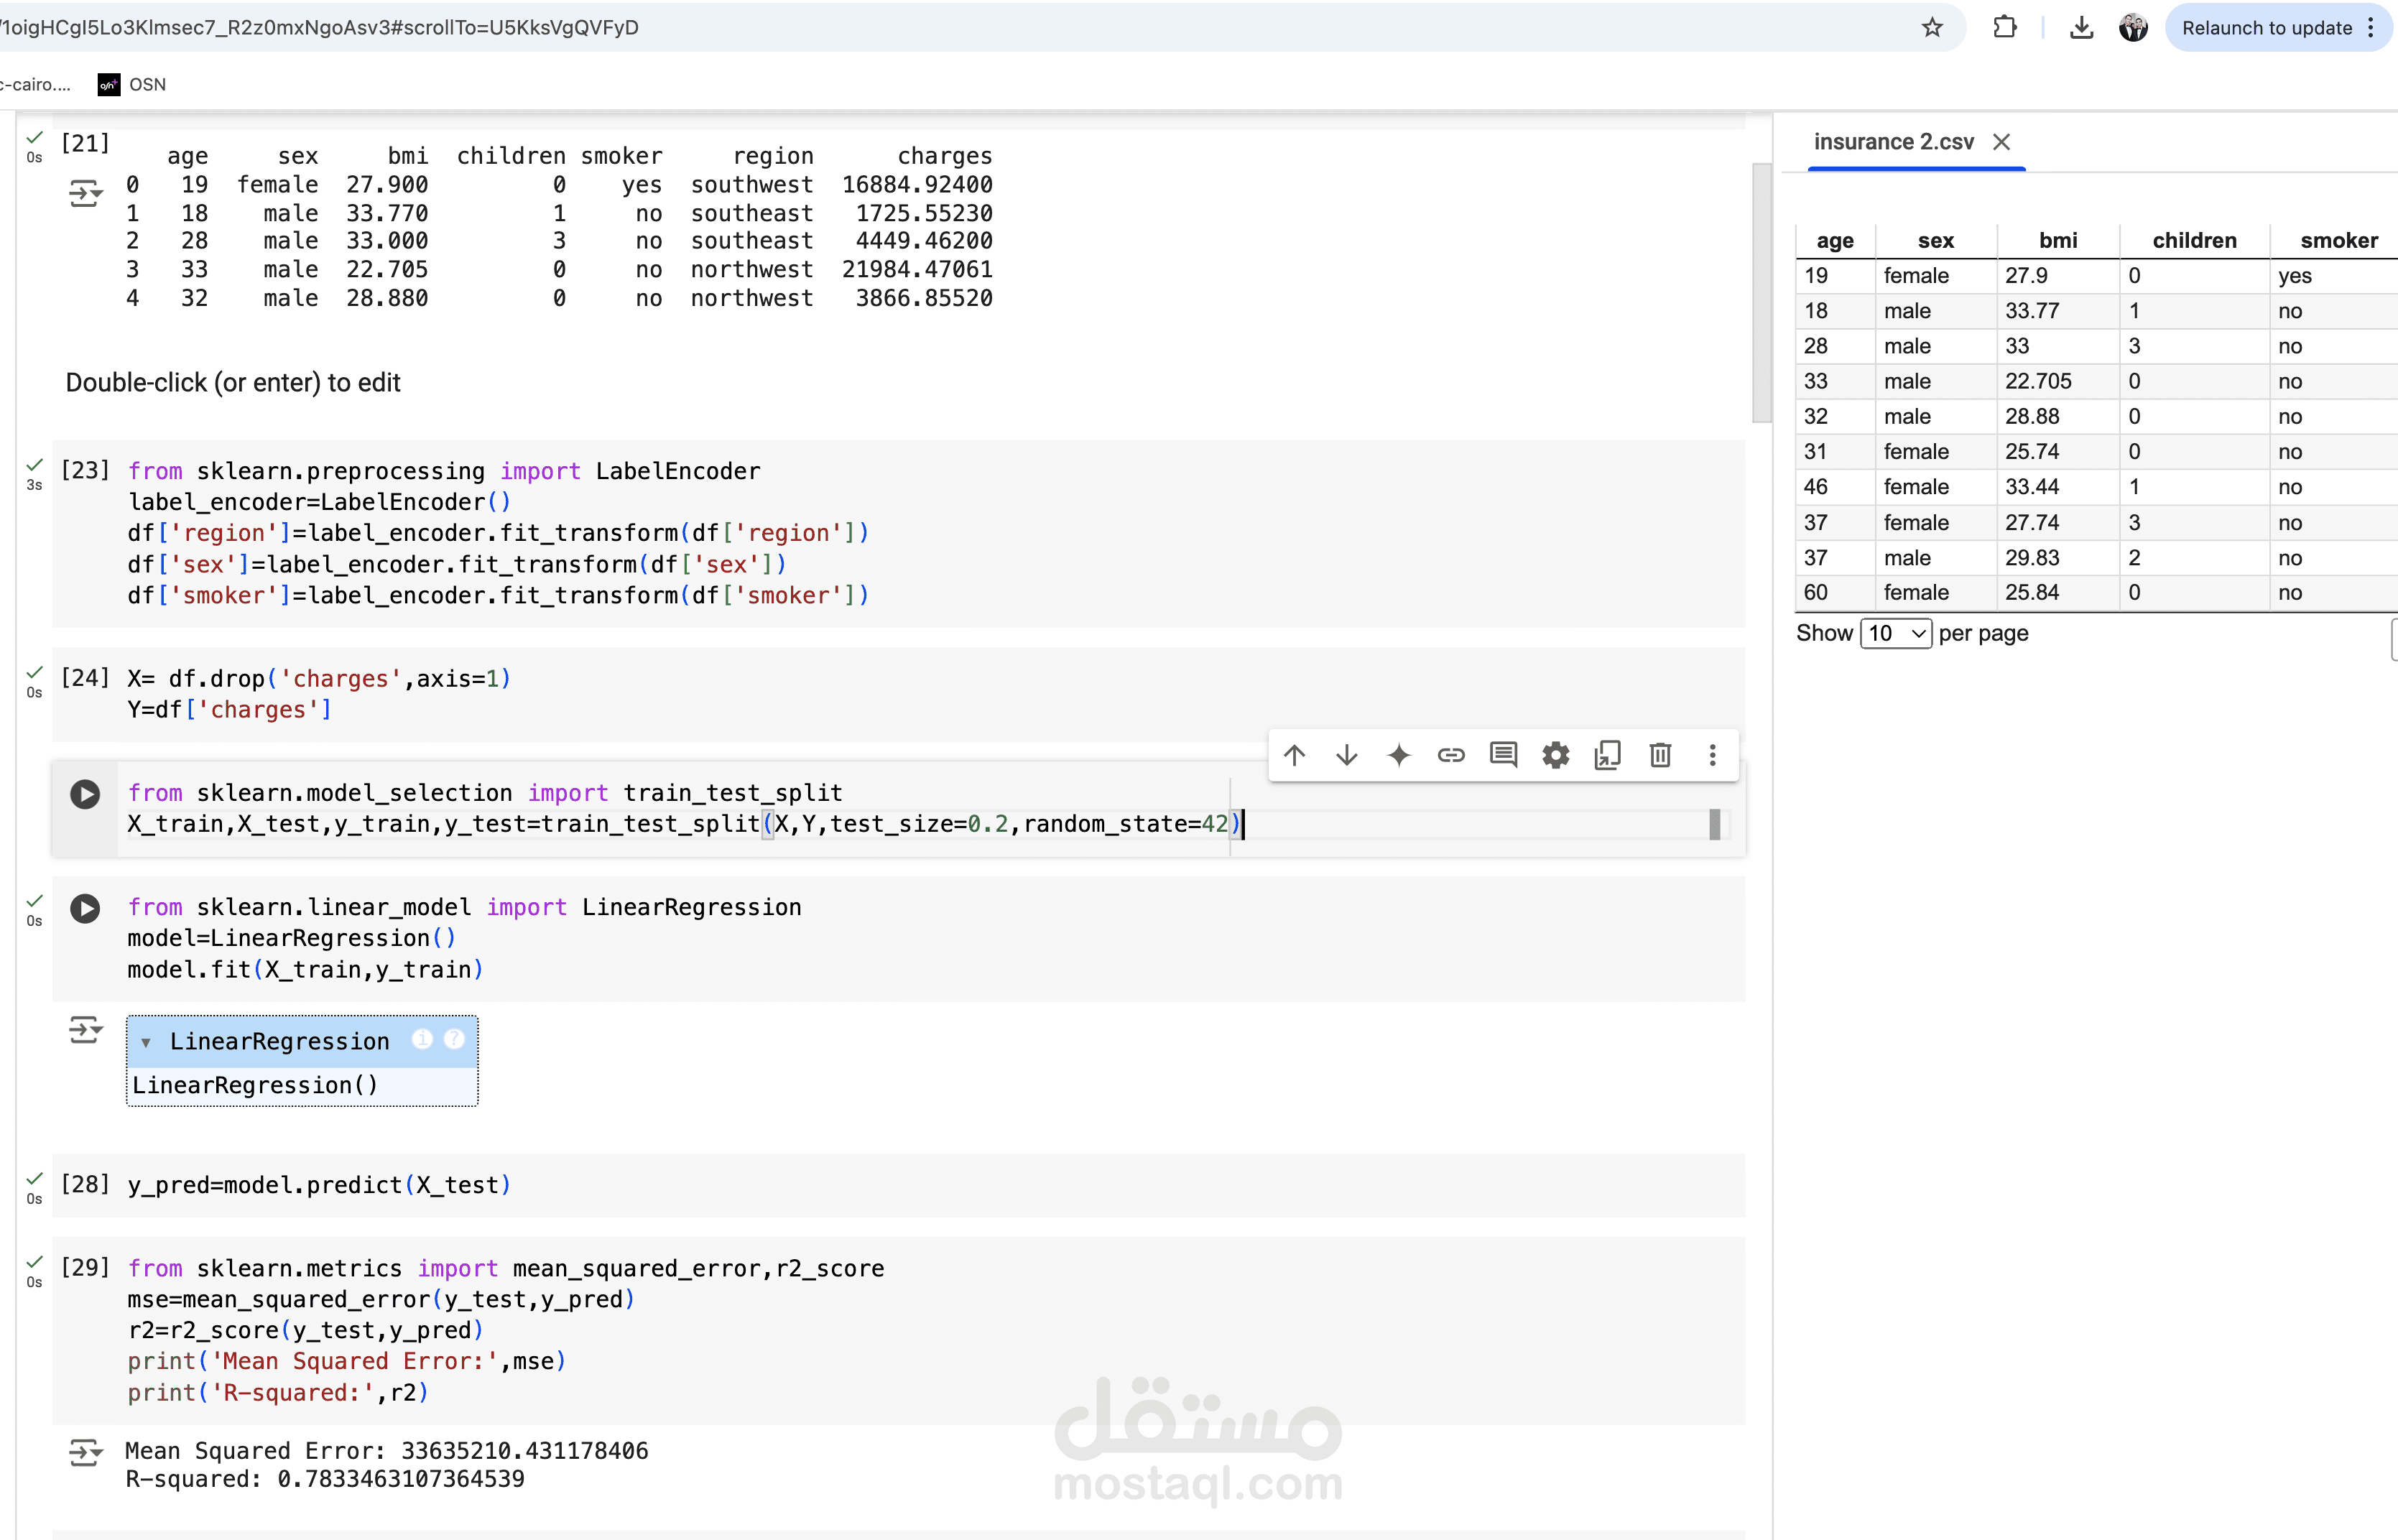Move the cell up with arrow icon
This screenshot has width=2398, height=1540.
pos(1294,755)
